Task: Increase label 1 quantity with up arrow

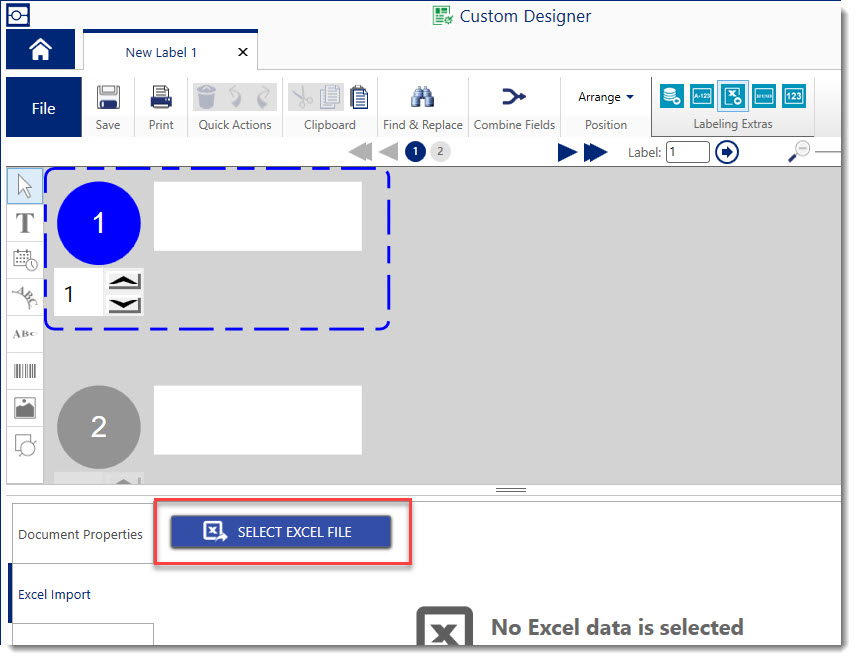Action: (x=124, y=281)
